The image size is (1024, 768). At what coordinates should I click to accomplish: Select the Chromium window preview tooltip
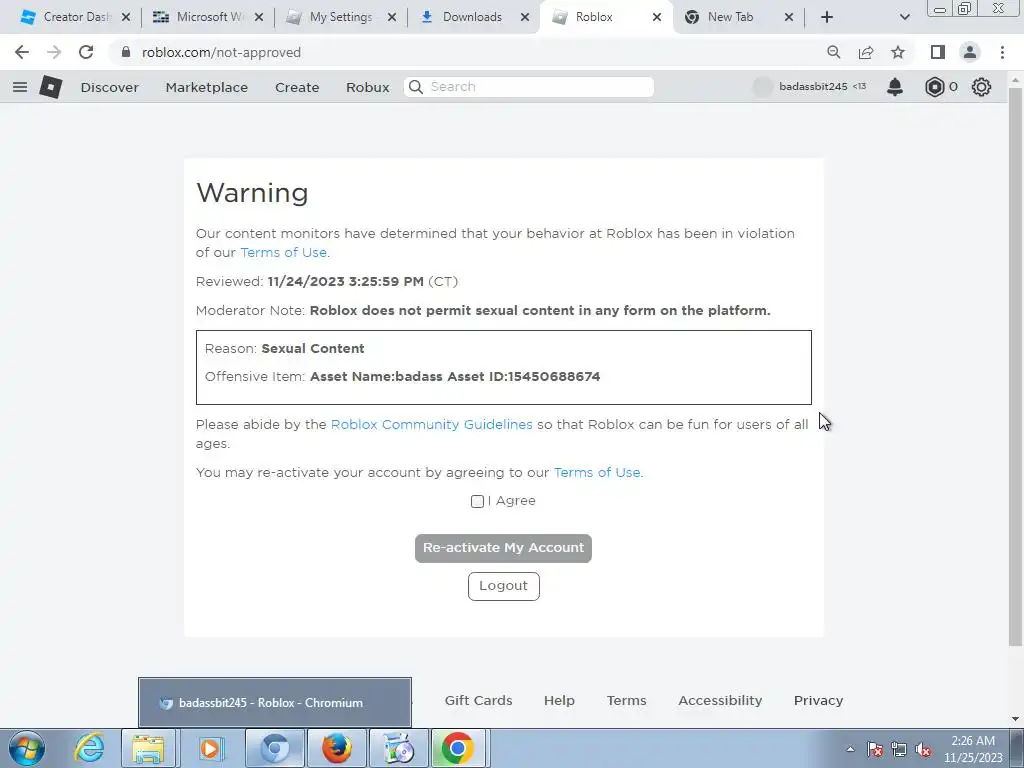(275, 703)
